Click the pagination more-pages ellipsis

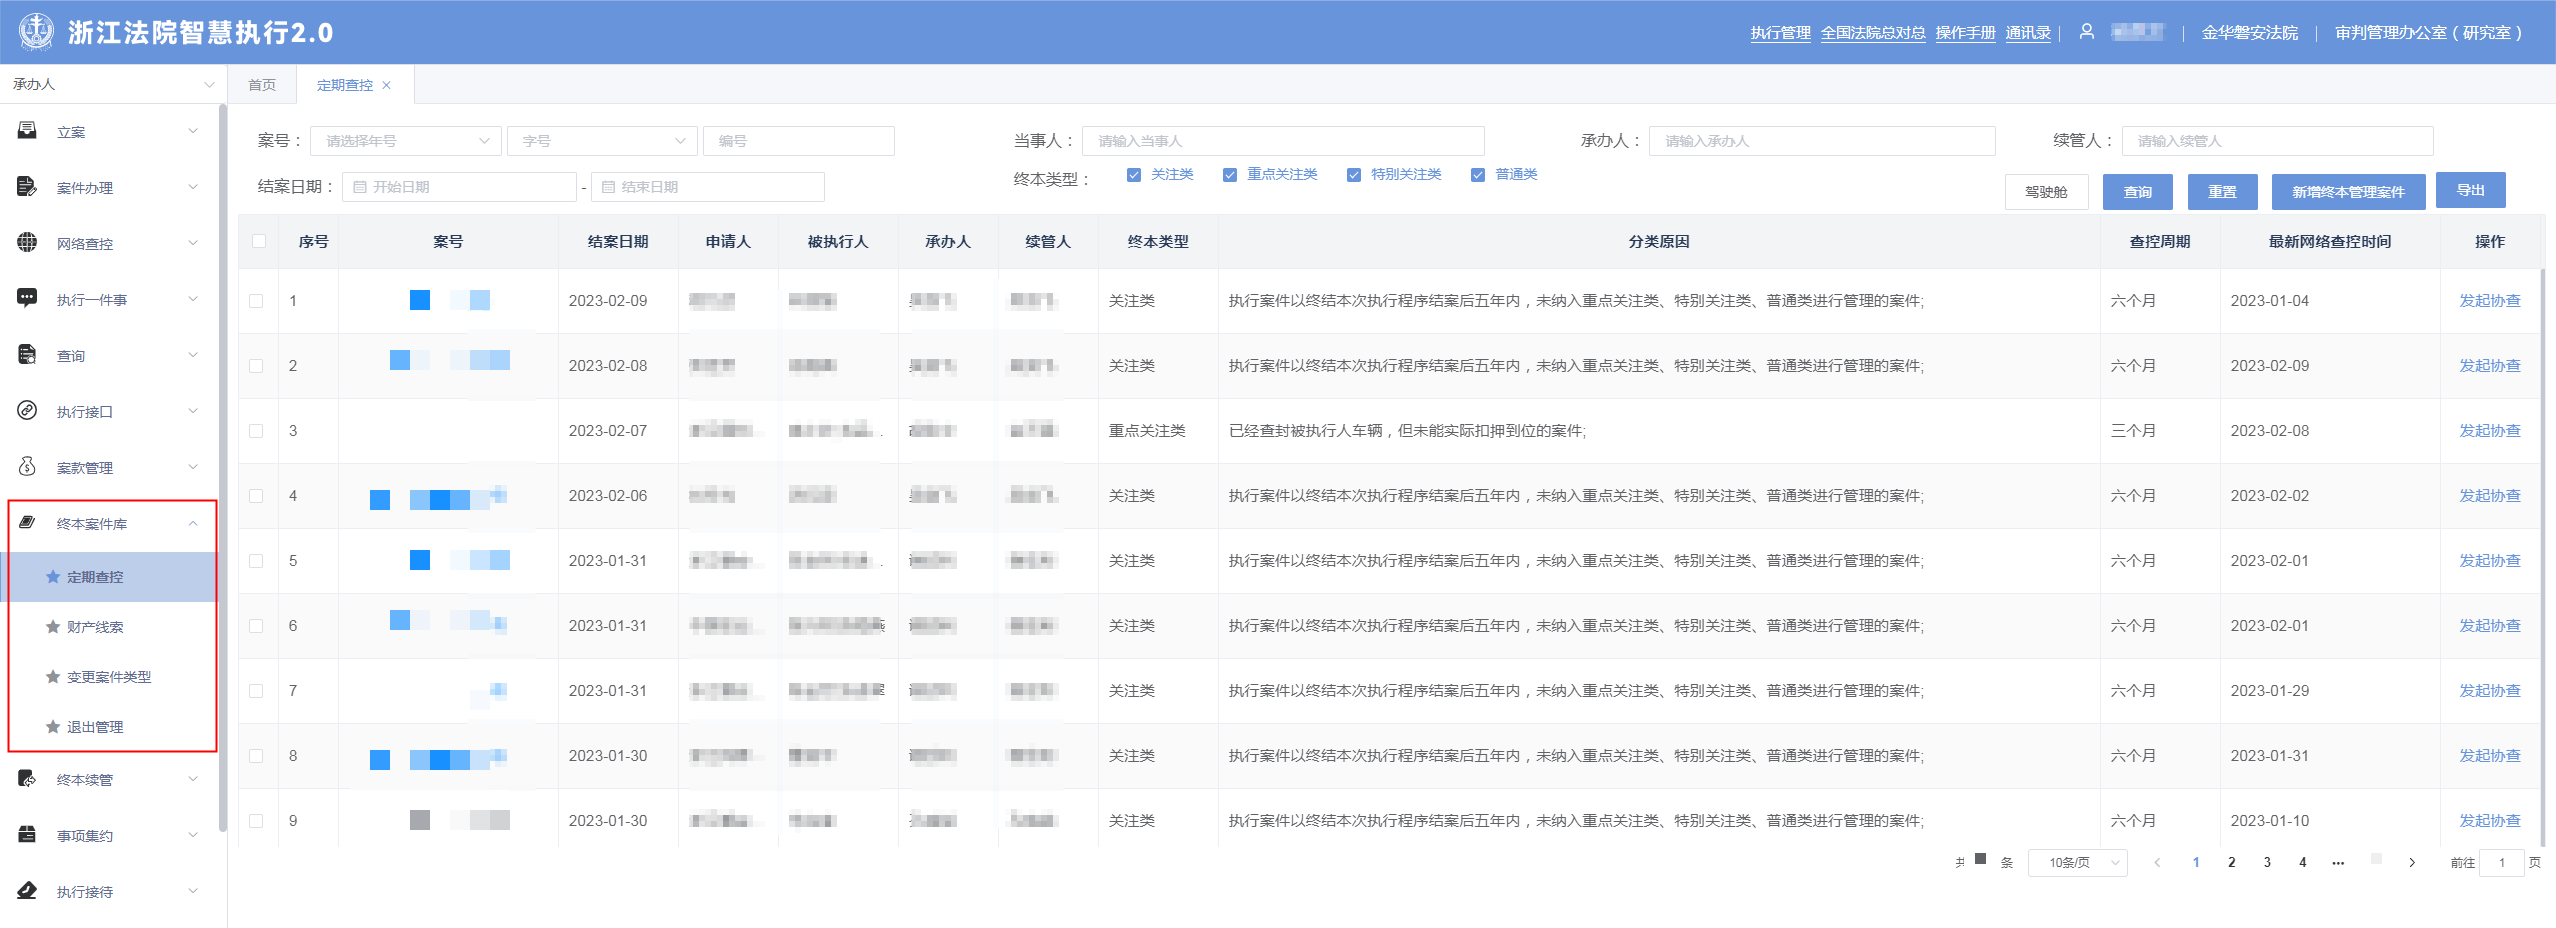2338,862
